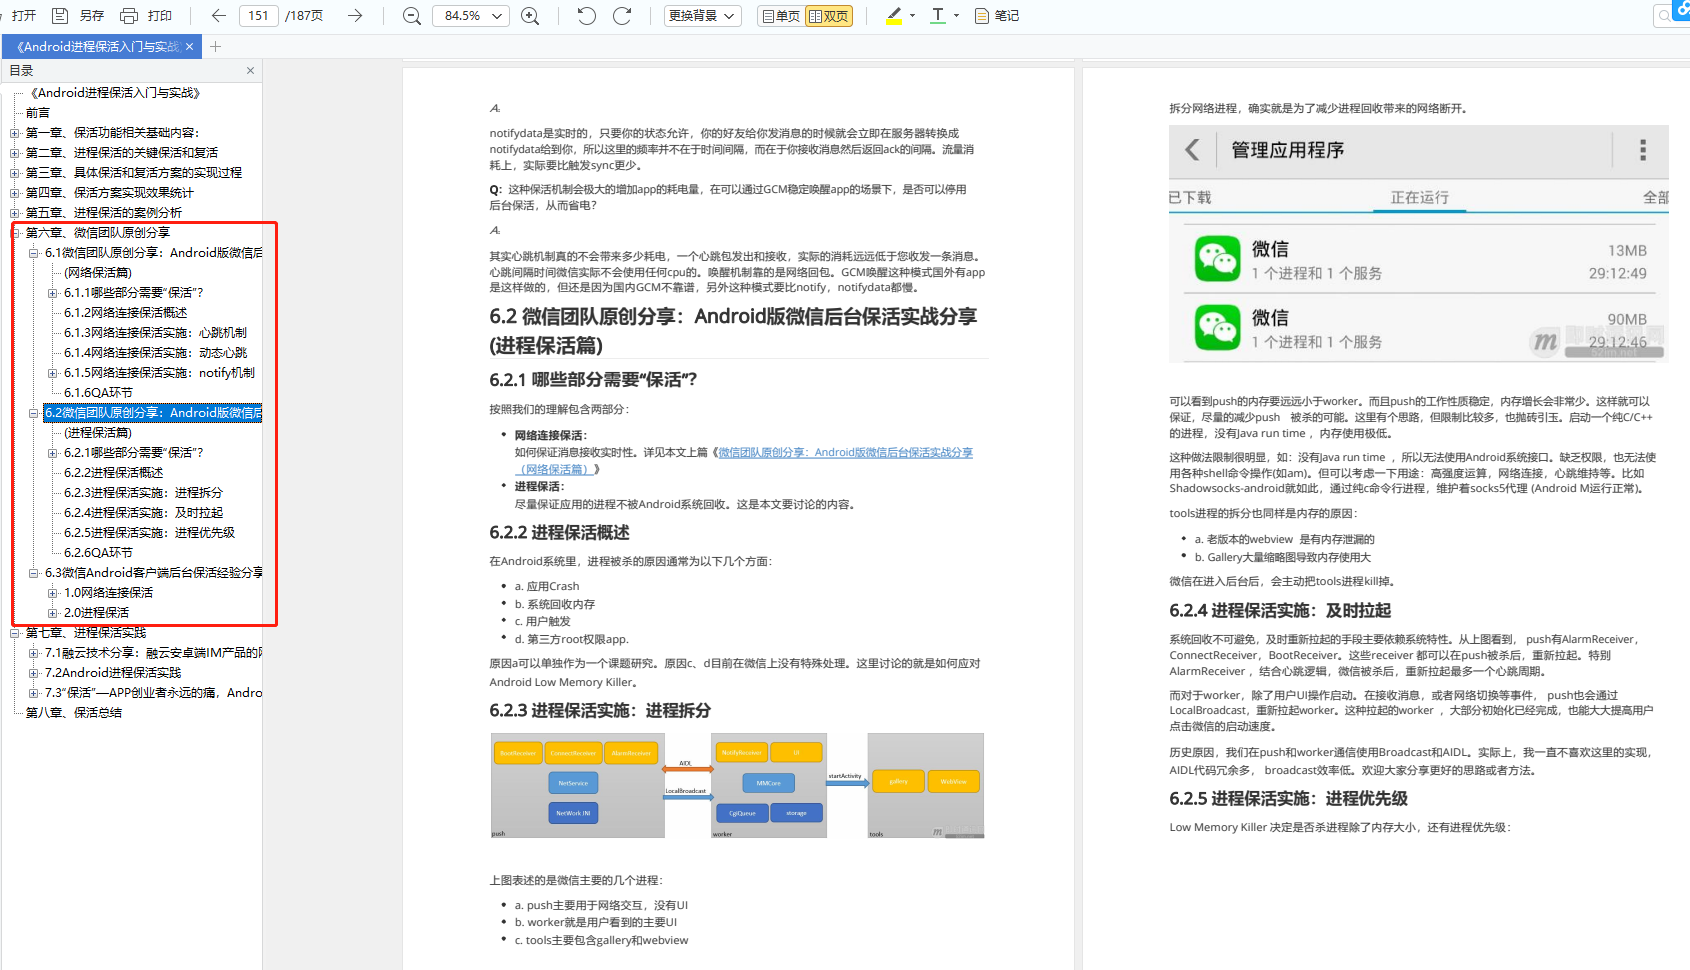The image size is (1690, 970).
Task: Expand 第五章 进程保活的案例分析
Action: pyautogui.click(x=15, y=213)
